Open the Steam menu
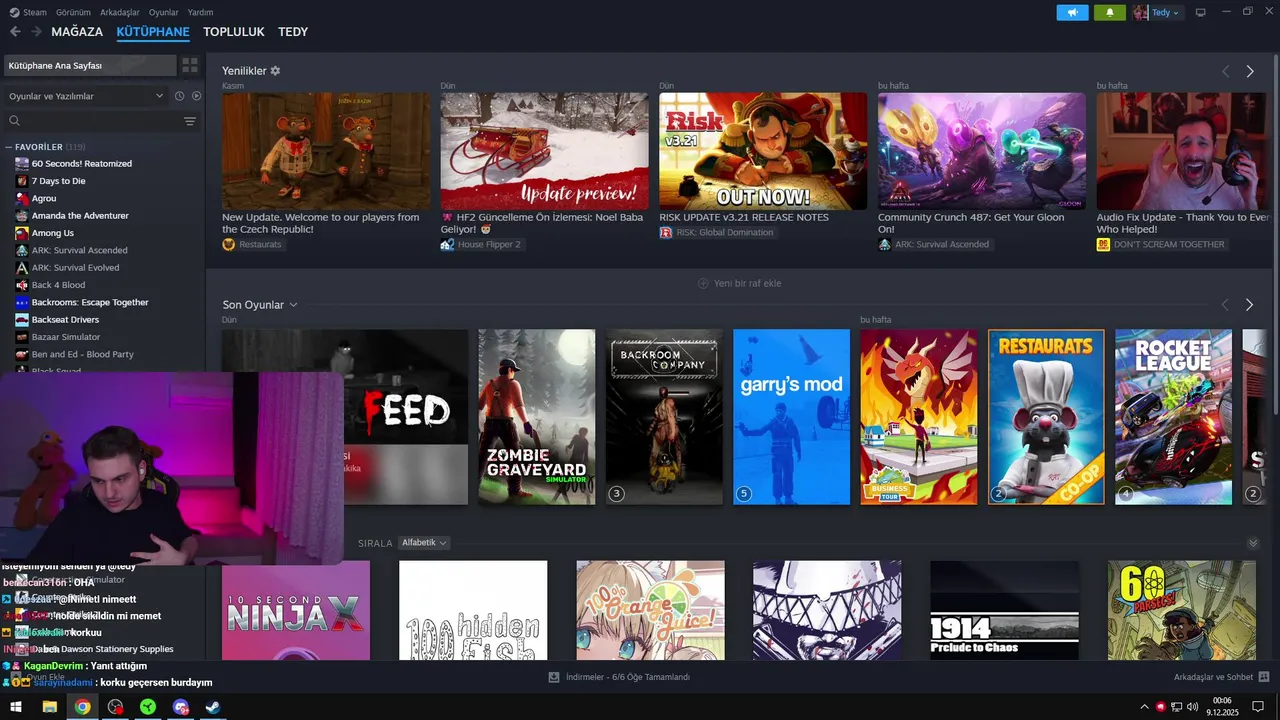Screen dimensions: 1280x720 [28, 12]
